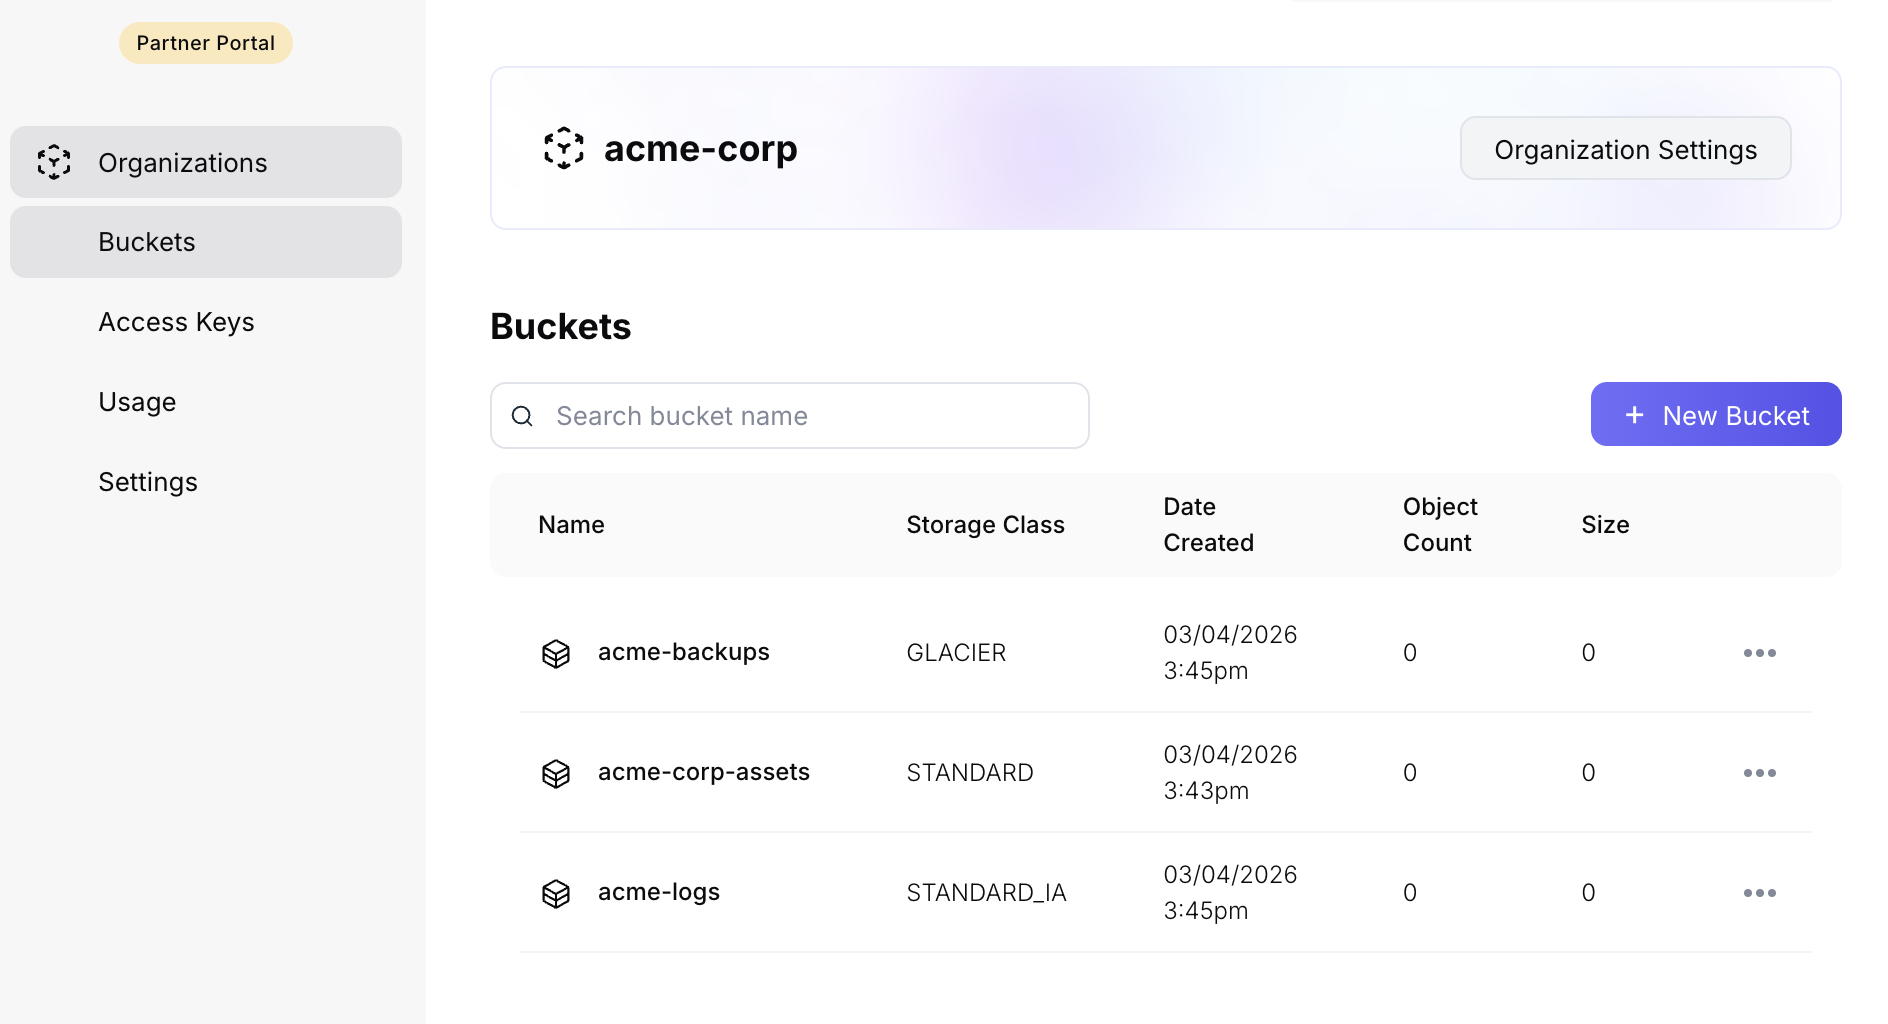Select the Partner Portal badge

[205, 43]
